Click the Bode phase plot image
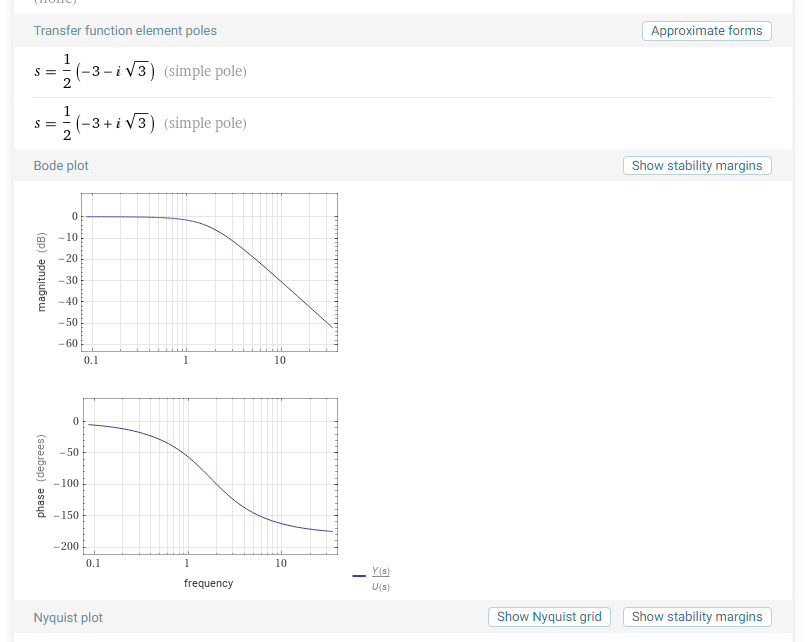 (x=209, y=475)
